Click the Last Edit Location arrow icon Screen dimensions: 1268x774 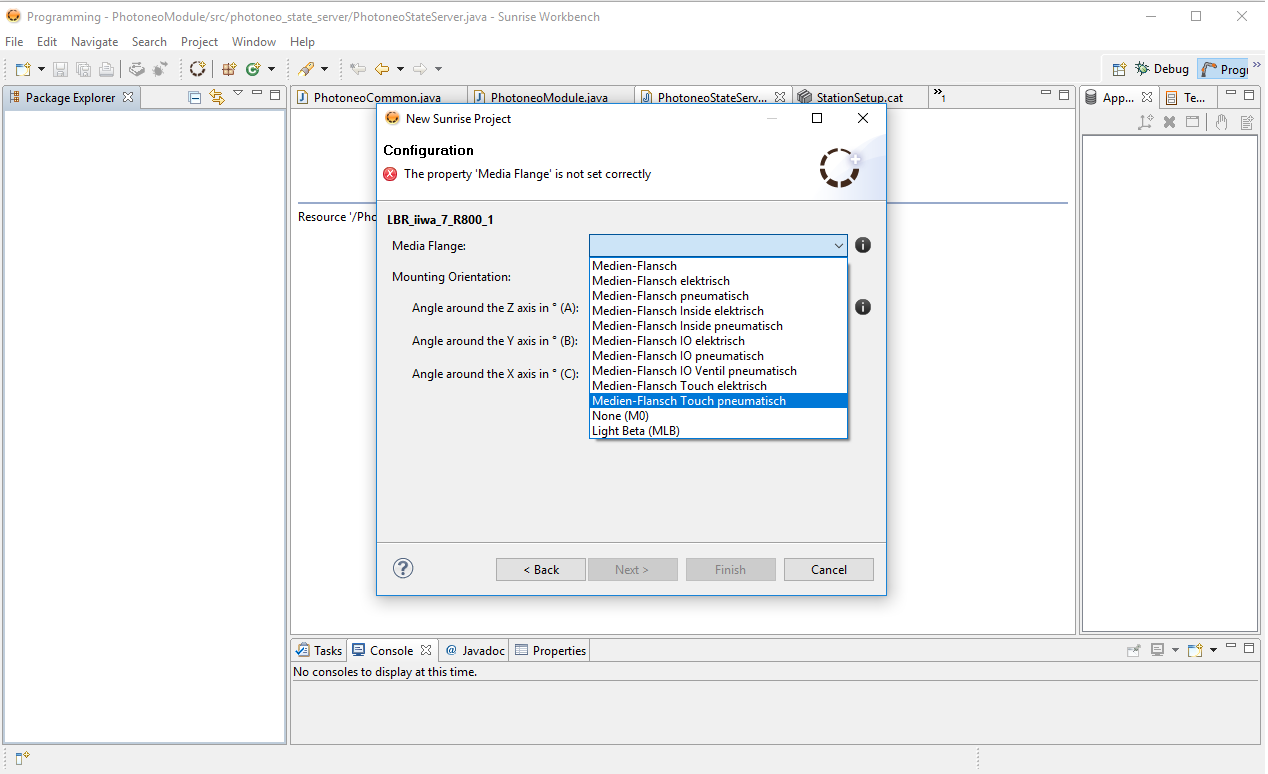coord(358,69)
